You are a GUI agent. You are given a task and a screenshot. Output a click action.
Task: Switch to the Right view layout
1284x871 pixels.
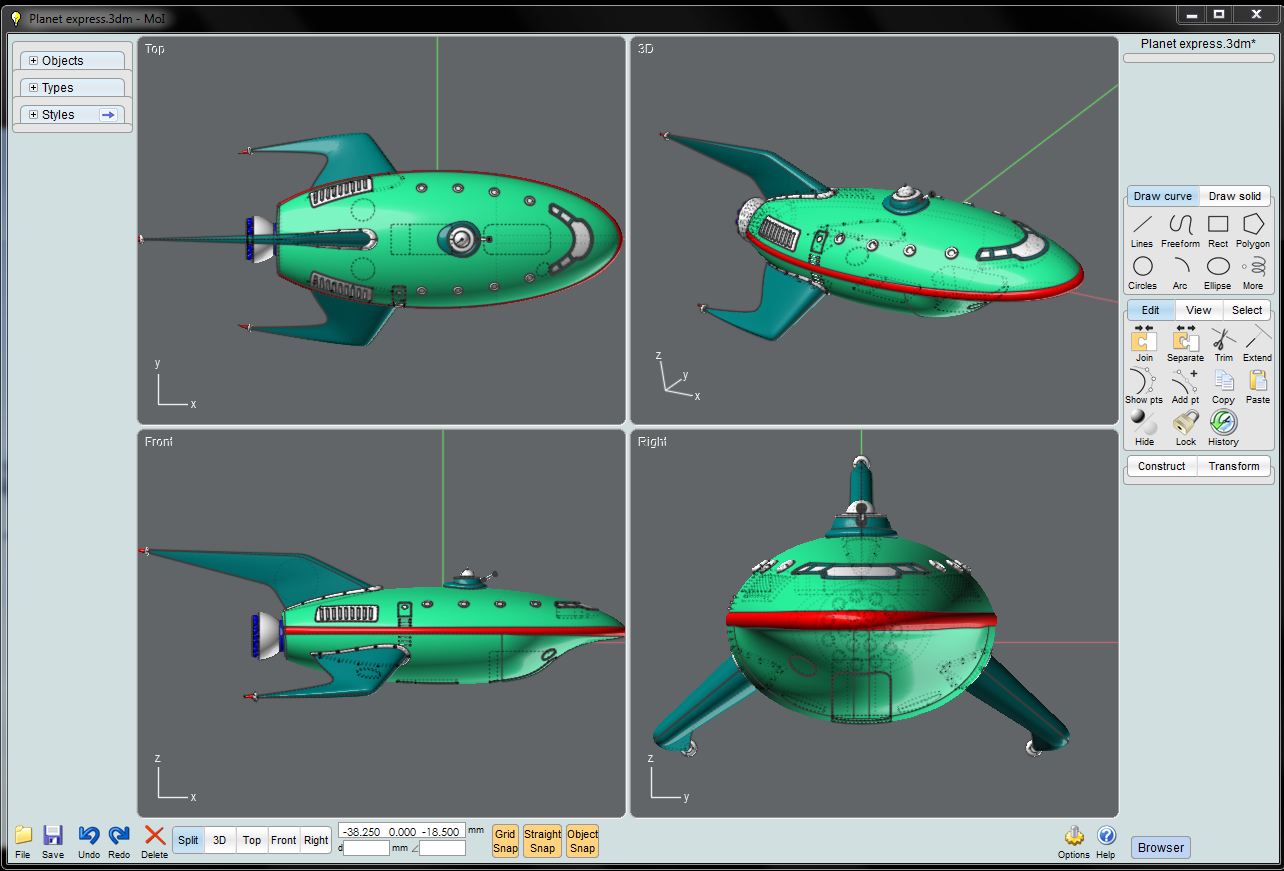(x=316, y=840)
